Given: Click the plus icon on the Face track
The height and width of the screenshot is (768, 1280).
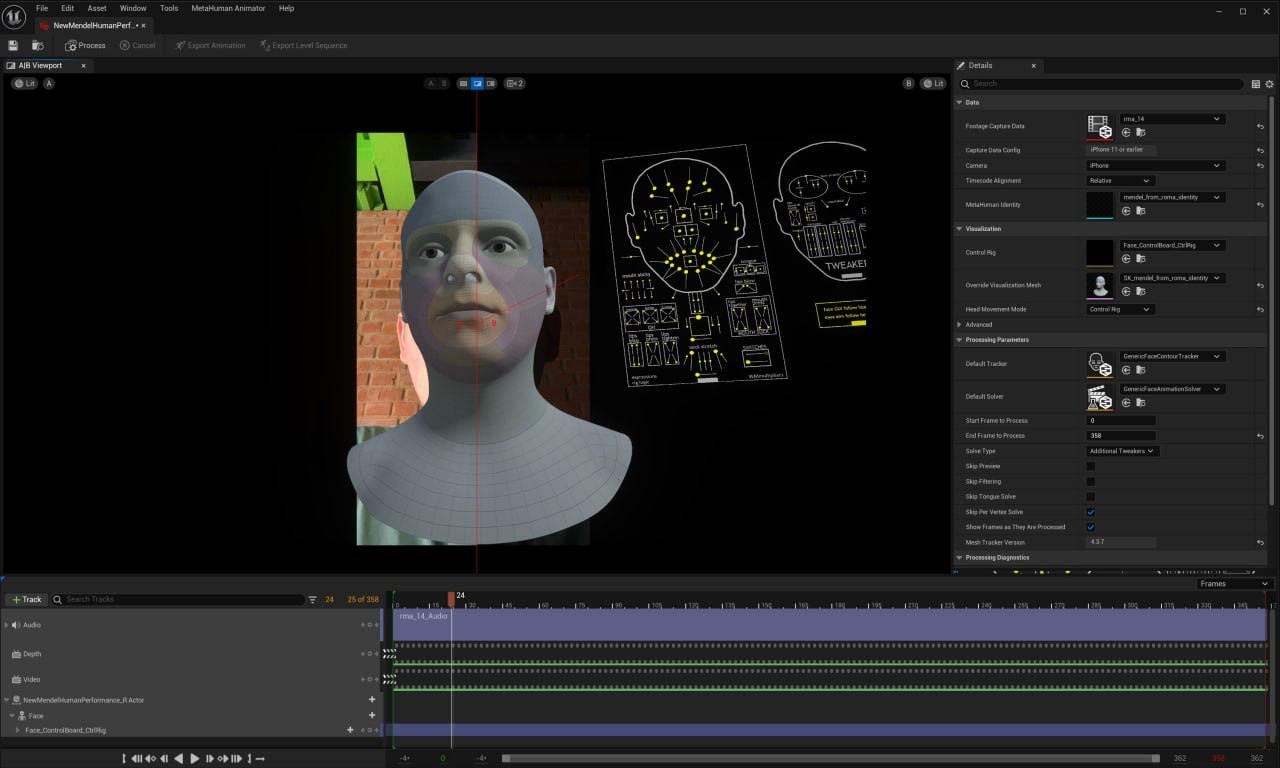Looking at the screenshot, I should (x=372, y=715).
